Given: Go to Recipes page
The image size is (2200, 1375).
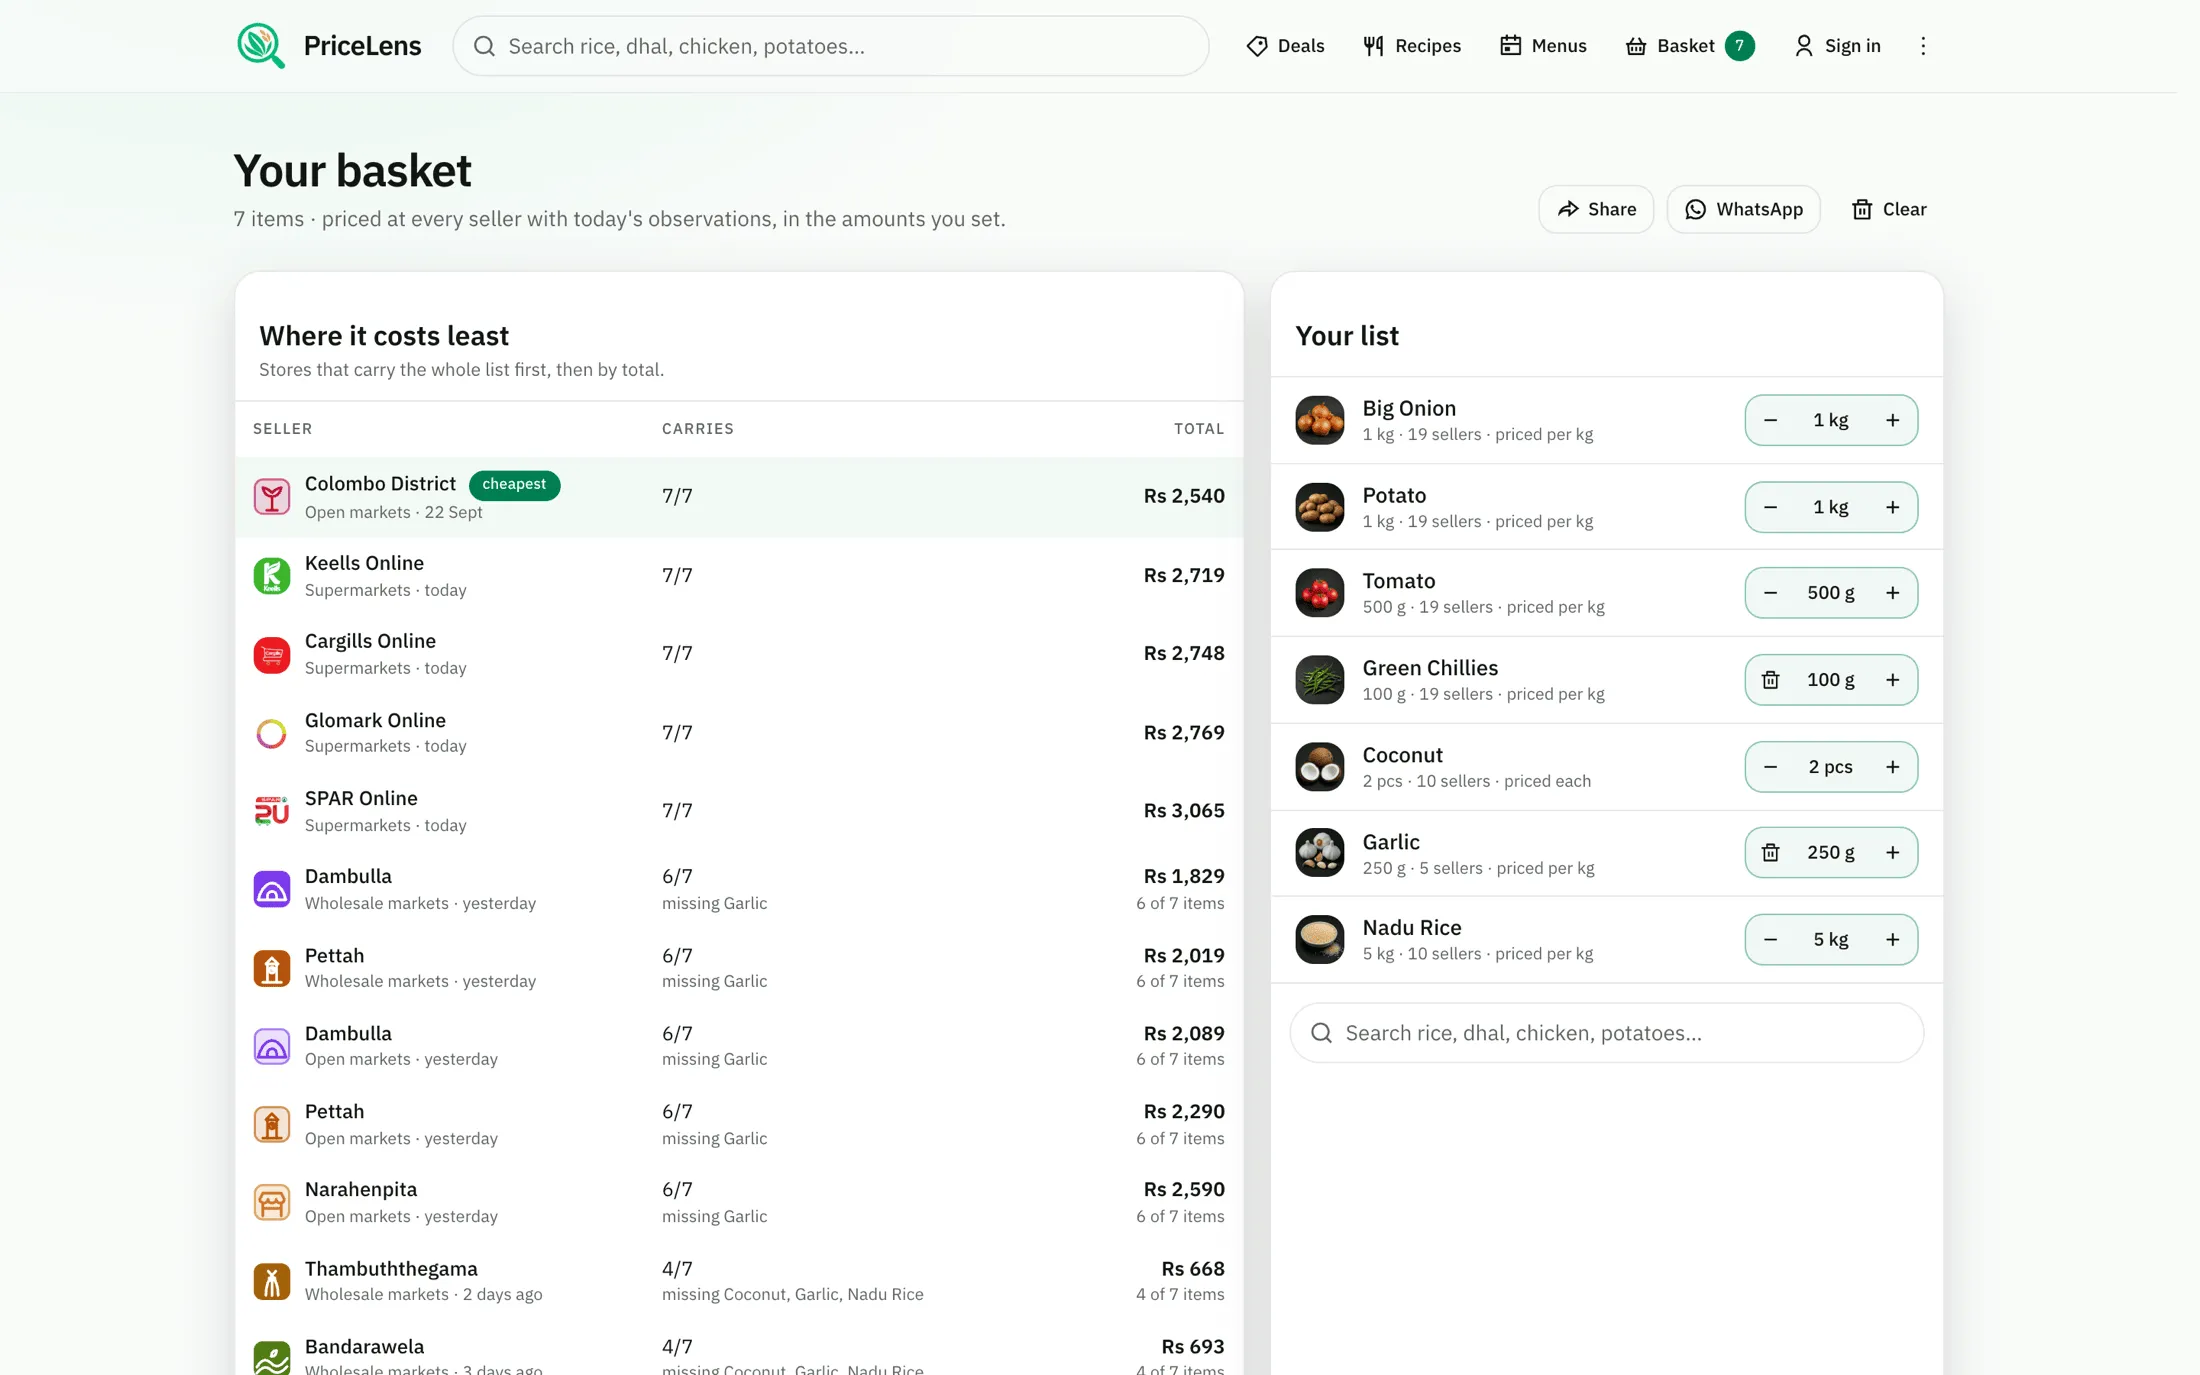Looking at the screenshot, I should click(1411, 46).
